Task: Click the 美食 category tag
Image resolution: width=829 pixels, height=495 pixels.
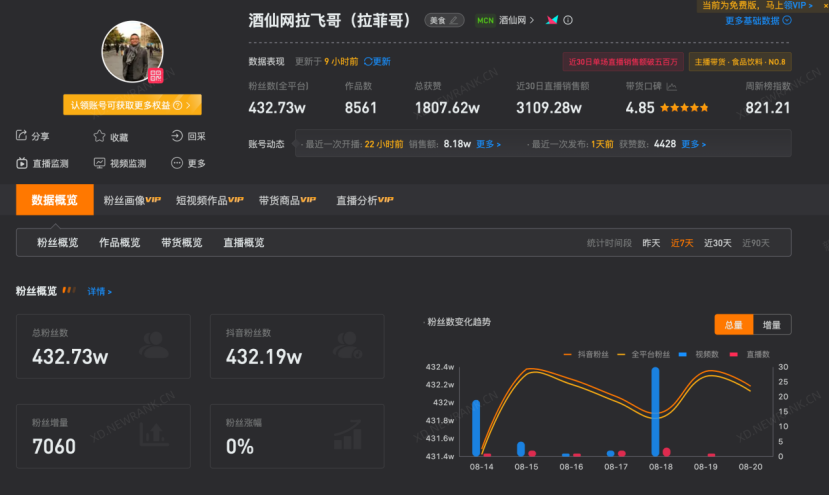Action: [444, 21]
